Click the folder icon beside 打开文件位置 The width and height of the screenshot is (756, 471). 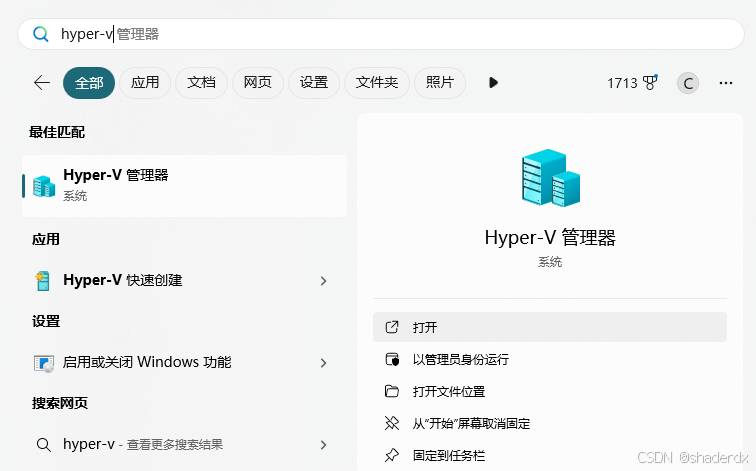point(392,391)
